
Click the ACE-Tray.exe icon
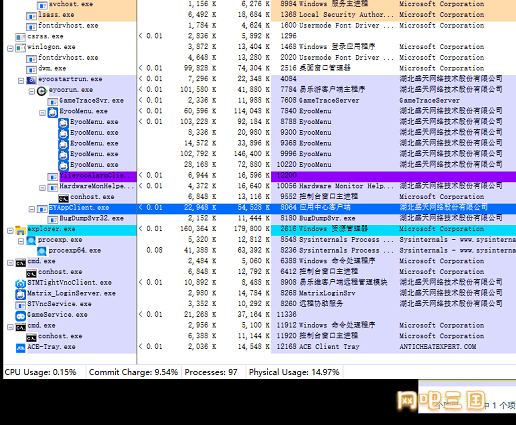coord(21,348)
